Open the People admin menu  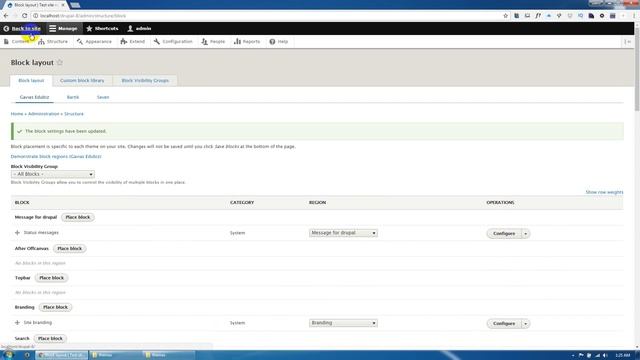[x=213, y=42]
